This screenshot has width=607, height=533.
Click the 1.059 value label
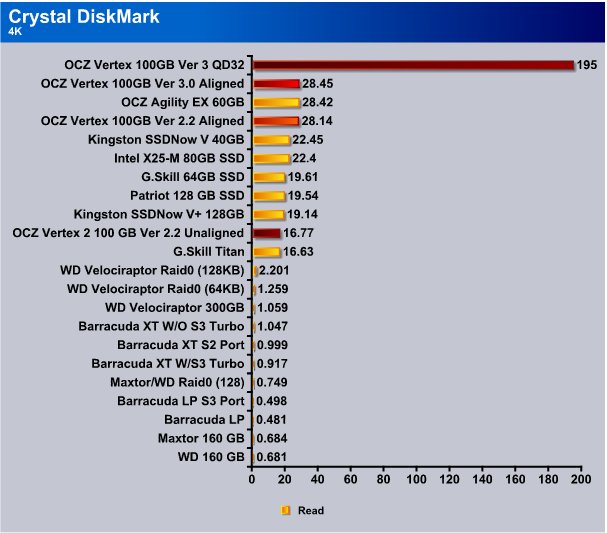273,307
